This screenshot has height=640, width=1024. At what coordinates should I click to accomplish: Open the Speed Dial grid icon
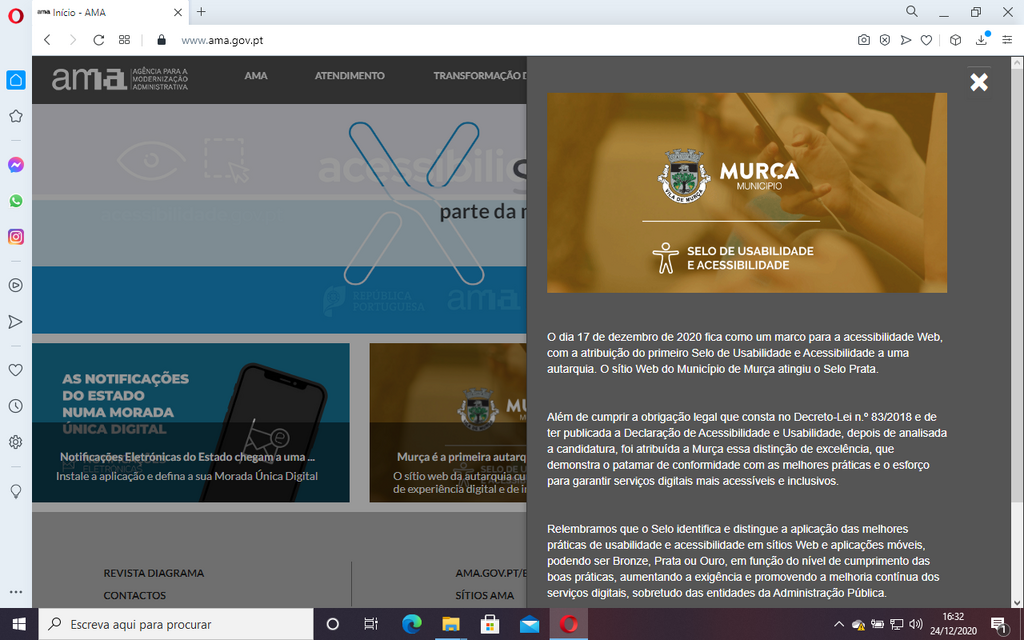(124, 40)
